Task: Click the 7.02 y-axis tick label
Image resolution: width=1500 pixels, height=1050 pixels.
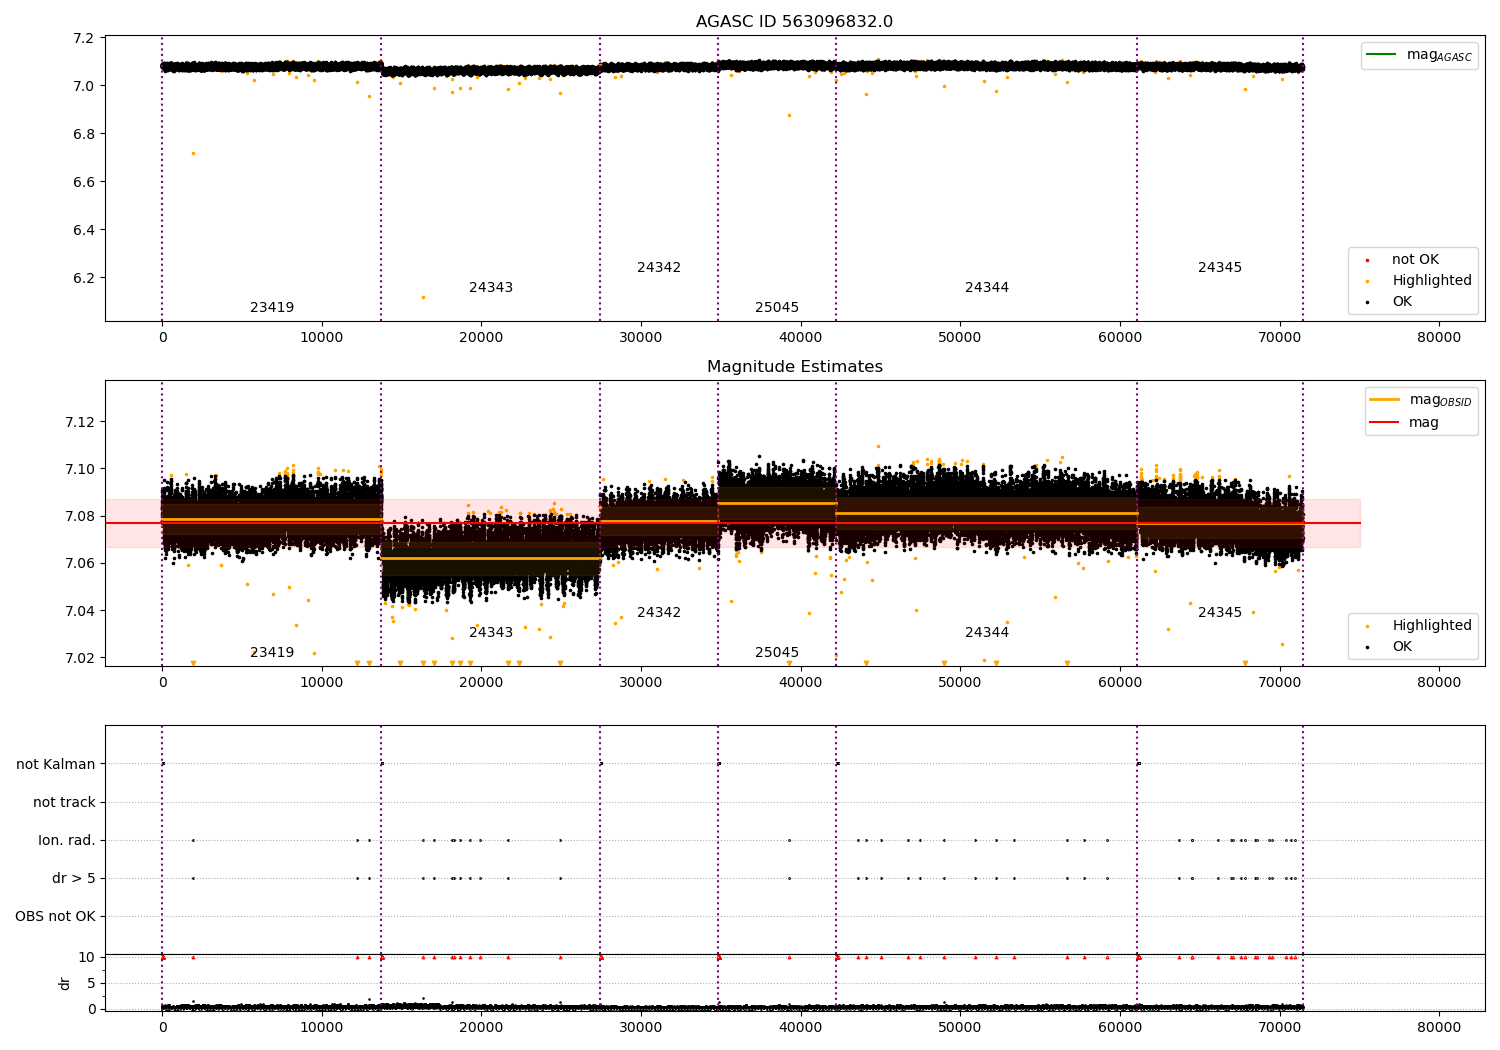Action: [80, 658]
